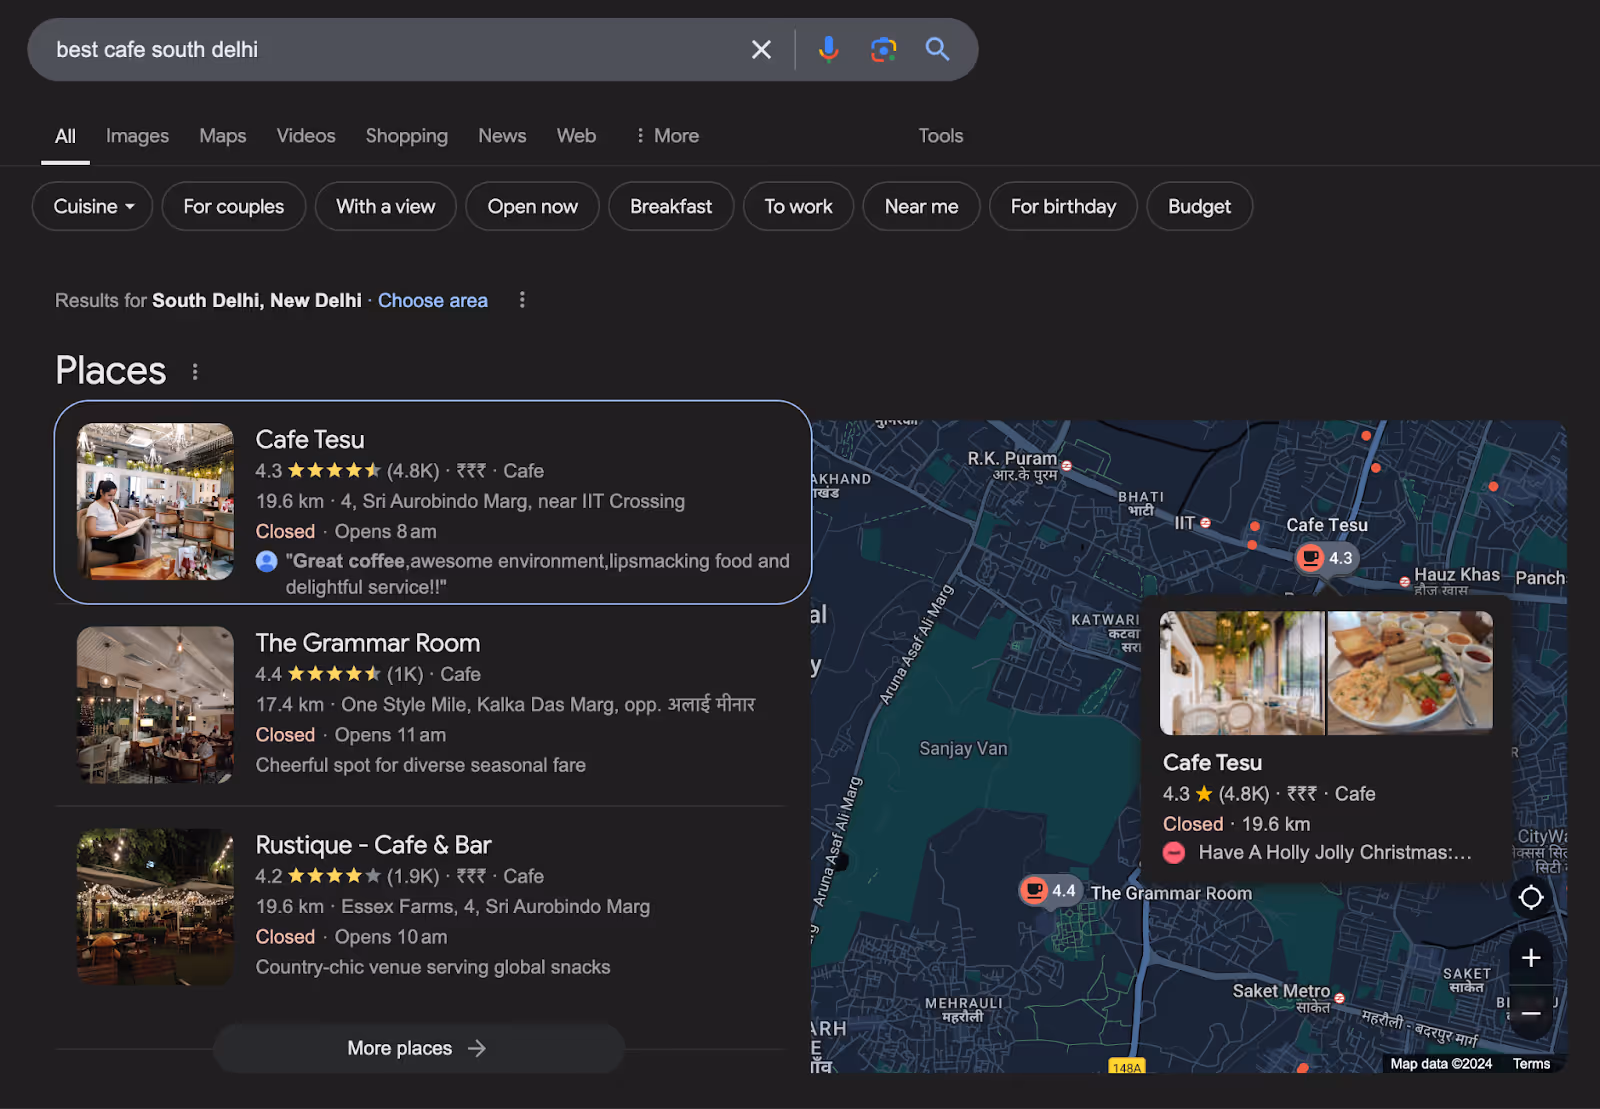The height and width of the screenshot is (1109, 1600).
Task: Click the R.K. Puram station marker
Action: (1067, 466)
